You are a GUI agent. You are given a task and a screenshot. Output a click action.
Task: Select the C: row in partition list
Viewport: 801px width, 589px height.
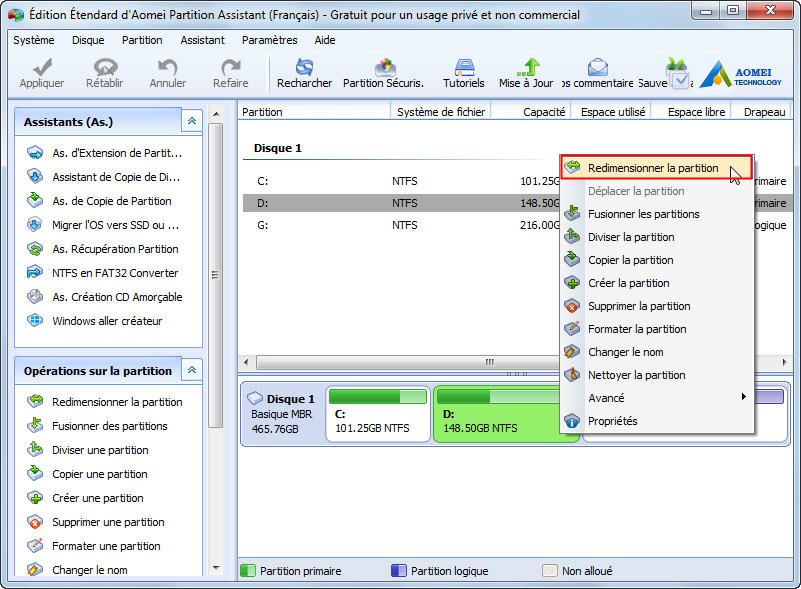tap(402, 181)
